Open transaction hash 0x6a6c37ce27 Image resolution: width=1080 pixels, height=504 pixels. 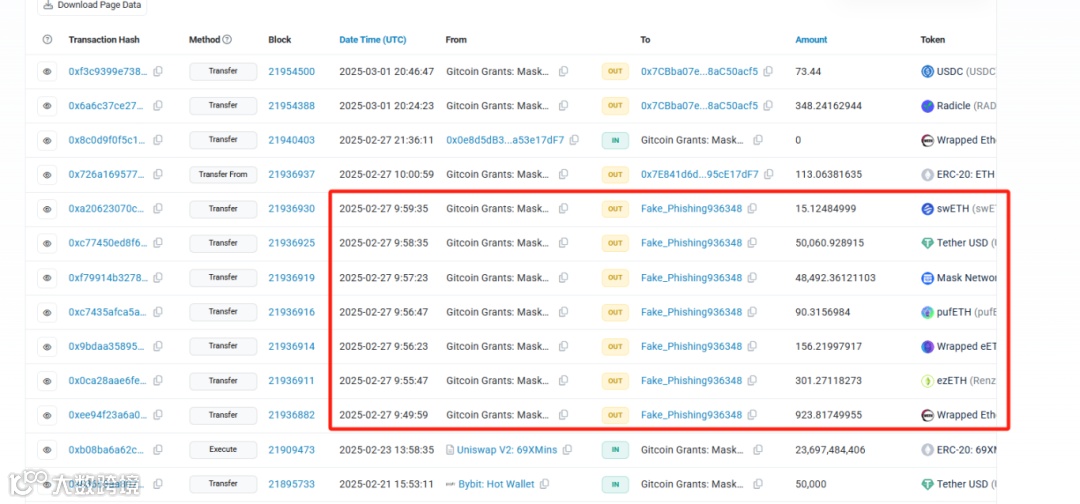point(107,106)
